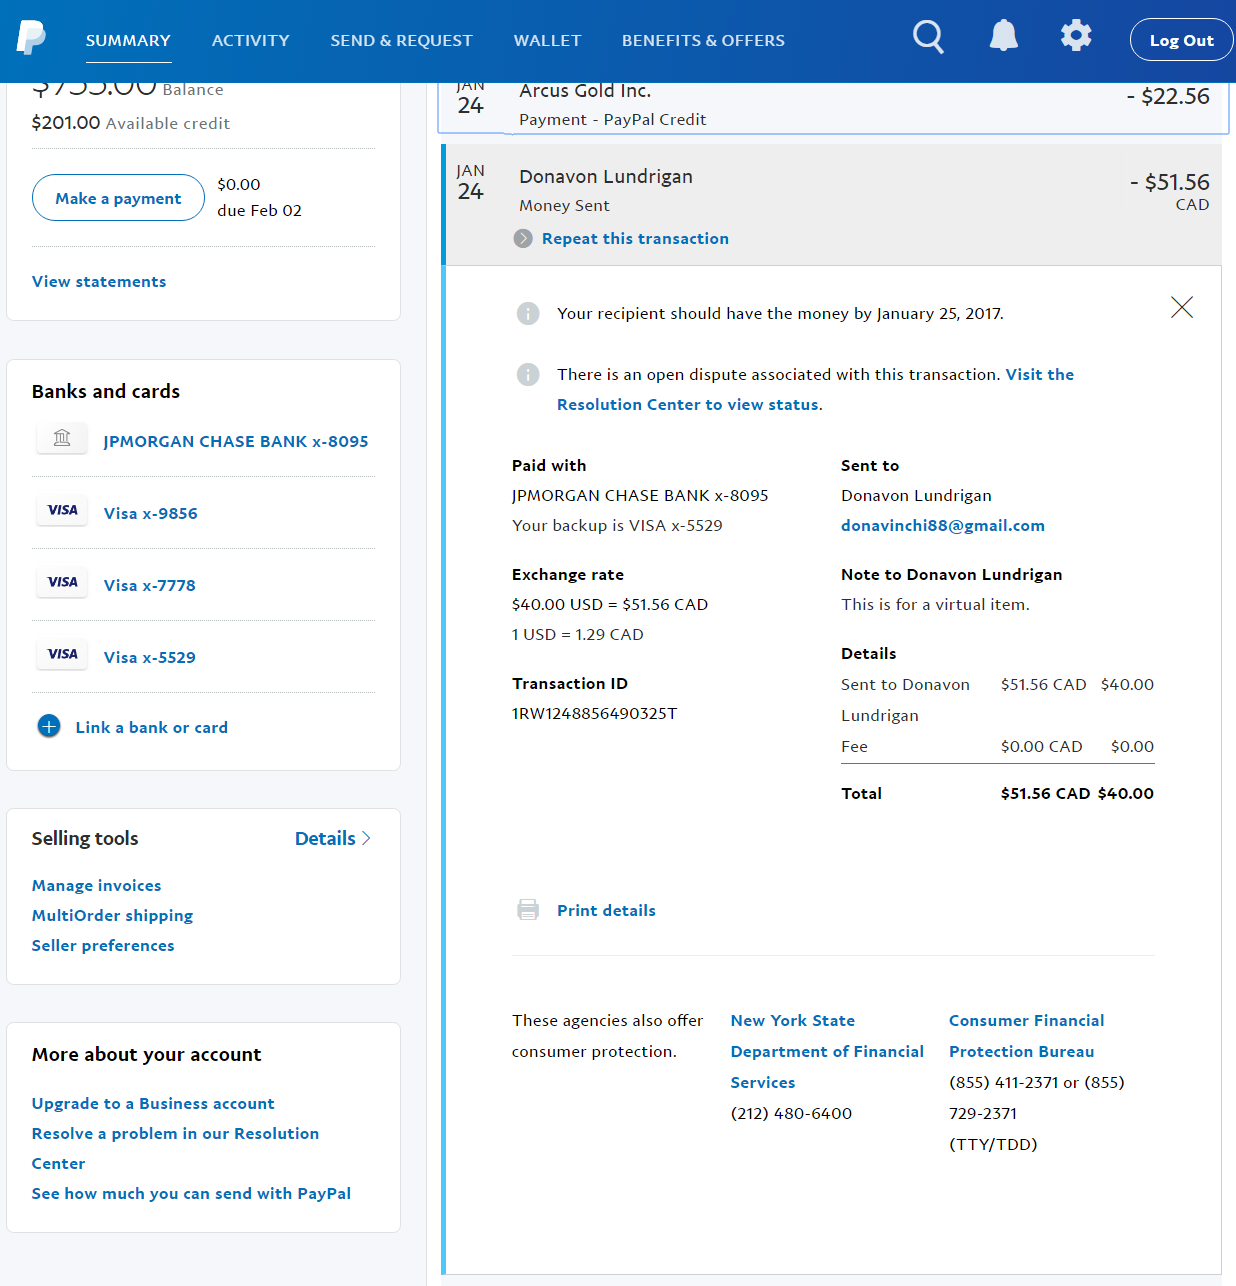Screen dimensions: 1236x1286
Task: Click the Visa logo beside Visa x-9856
Action: coord(62,510)
